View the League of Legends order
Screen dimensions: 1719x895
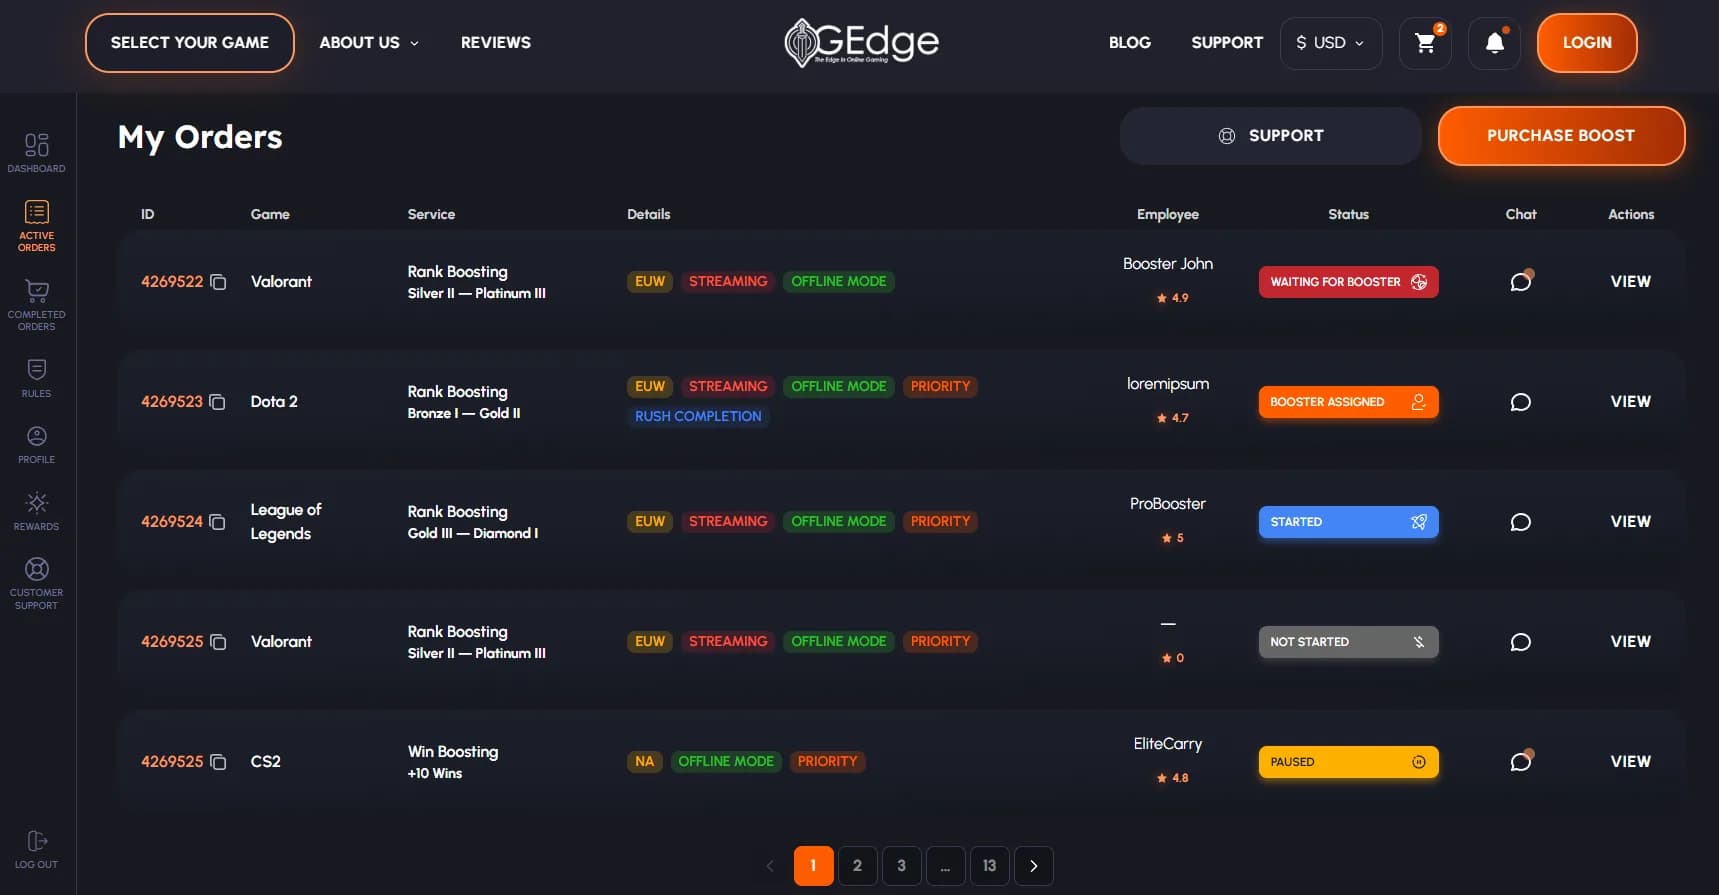[x=1630, y=522]
